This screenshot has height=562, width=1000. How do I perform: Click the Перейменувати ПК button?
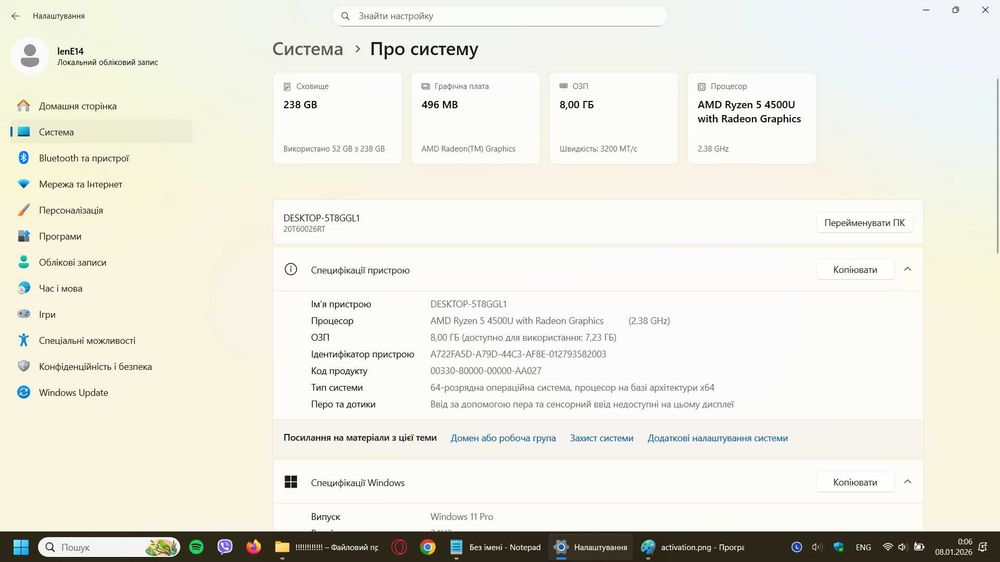coord(864,223)
